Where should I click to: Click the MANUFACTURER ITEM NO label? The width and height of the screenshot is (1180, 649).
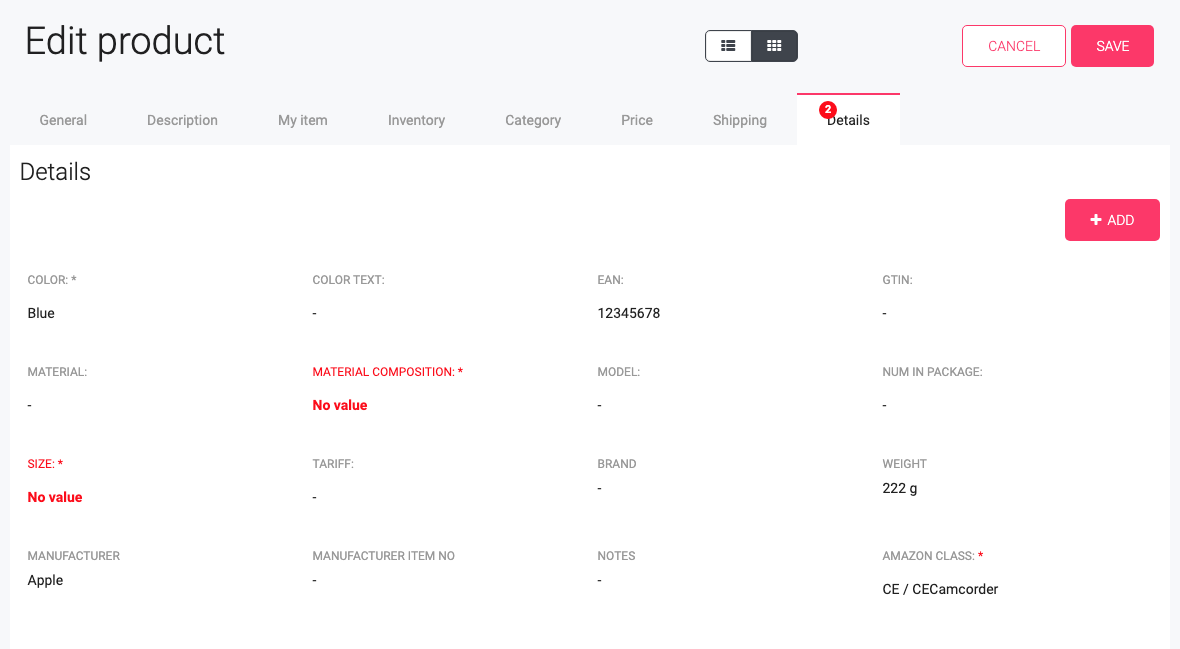click(384, 556)
